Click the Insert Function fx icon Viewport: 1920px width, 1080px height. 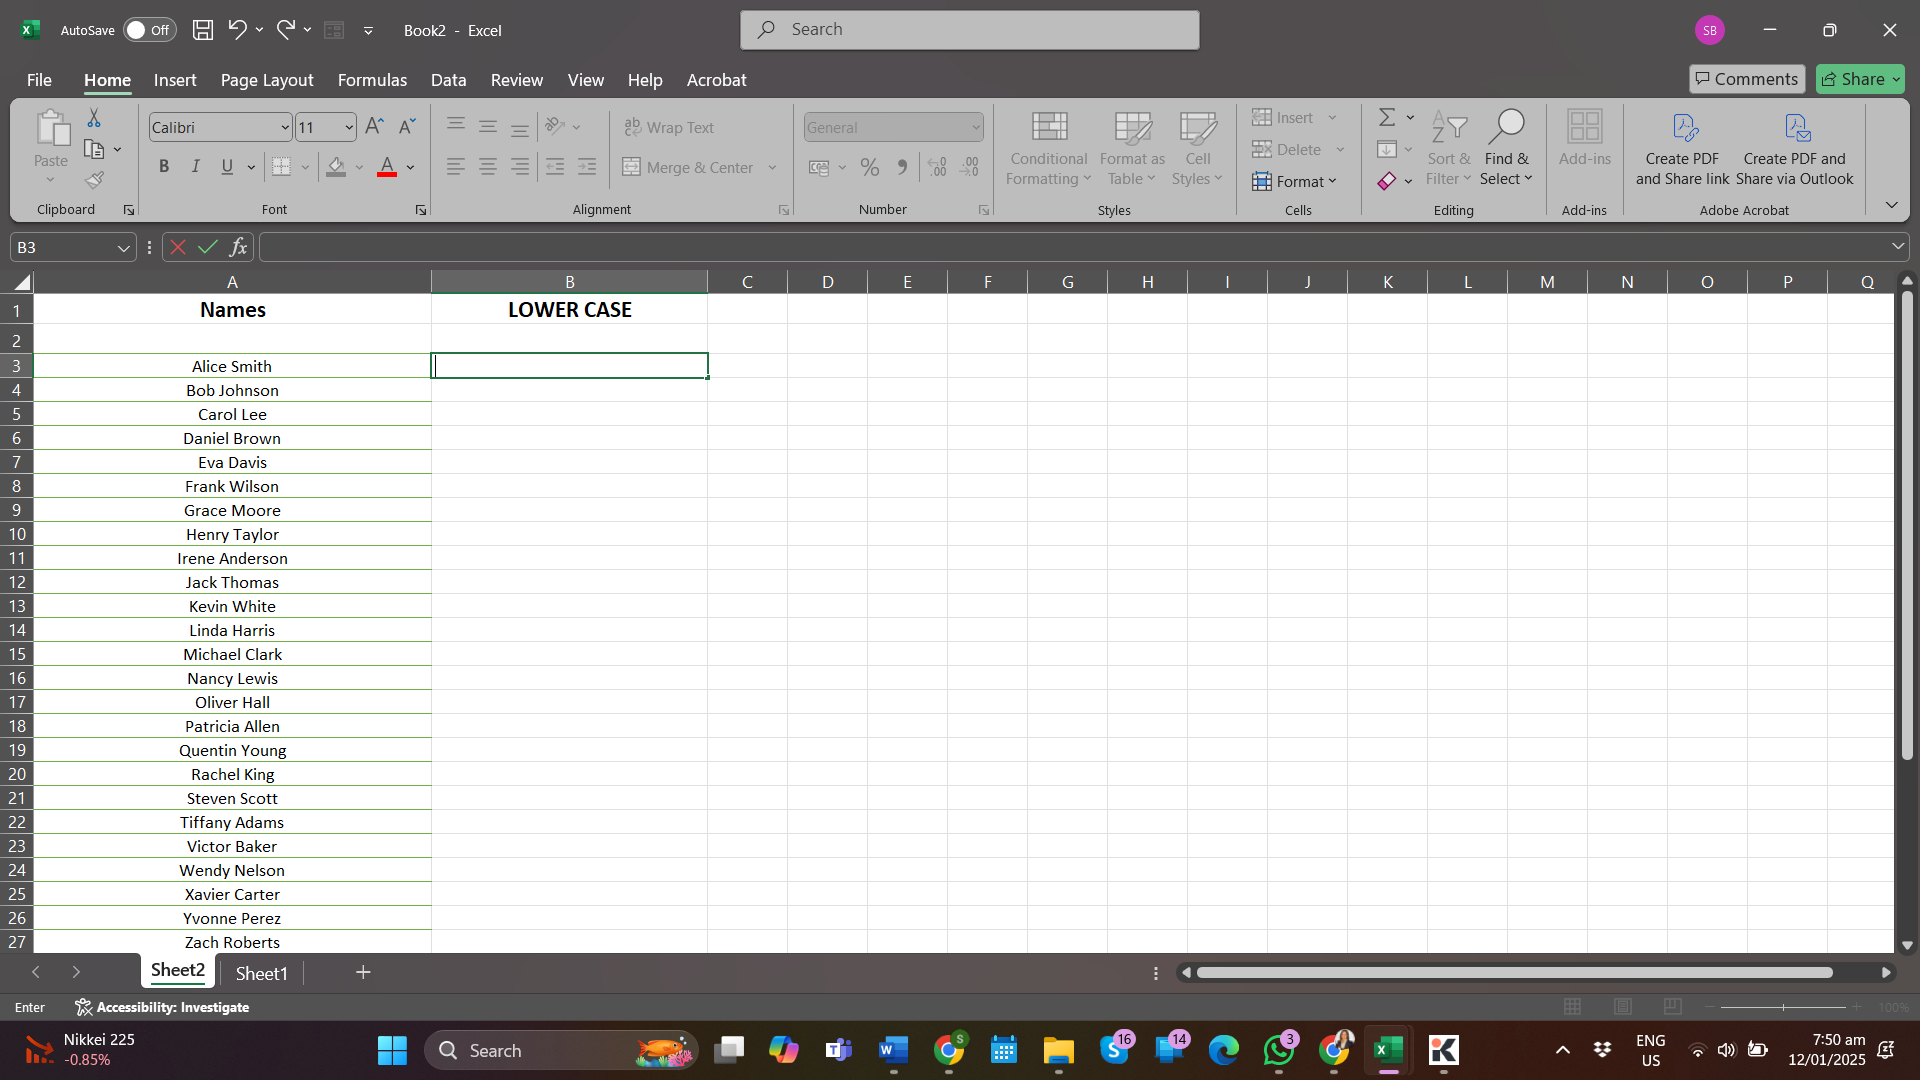coord(238,247)
